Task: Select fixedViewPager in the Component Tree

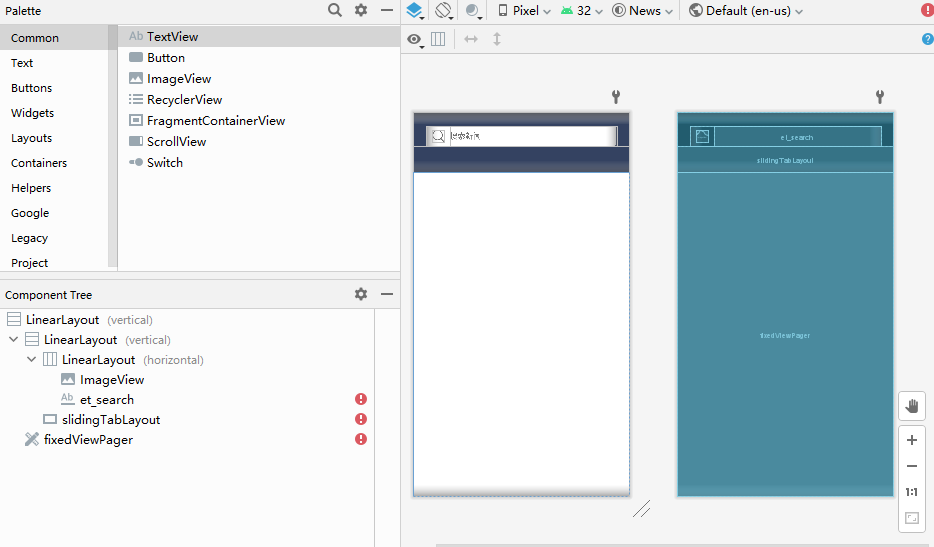Action: pyautogui.click(x=88, y=439)
